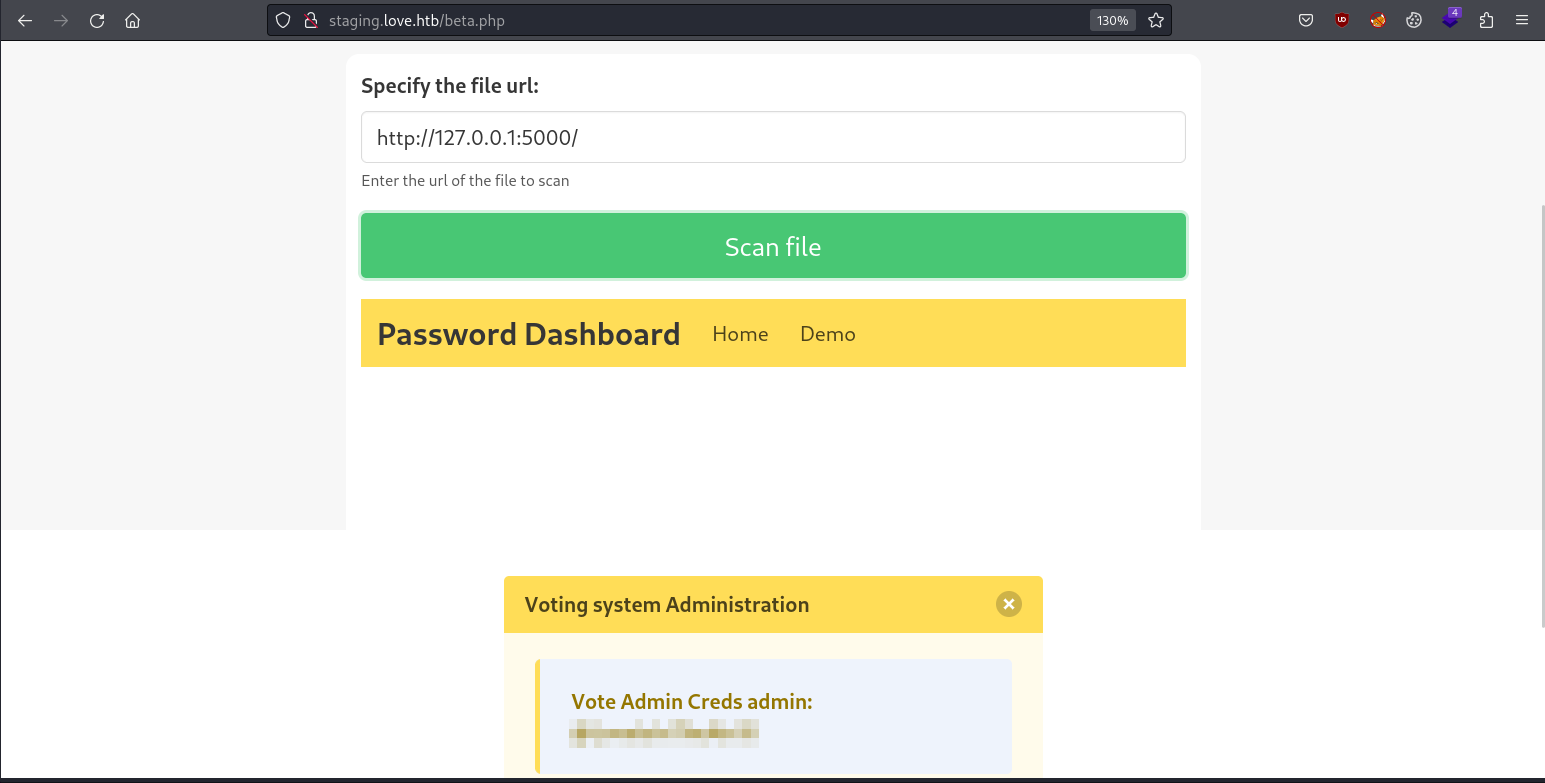Reload the beta.php page
The height and width of the screenshot is (783, 1545).
[x=96, y=20]
